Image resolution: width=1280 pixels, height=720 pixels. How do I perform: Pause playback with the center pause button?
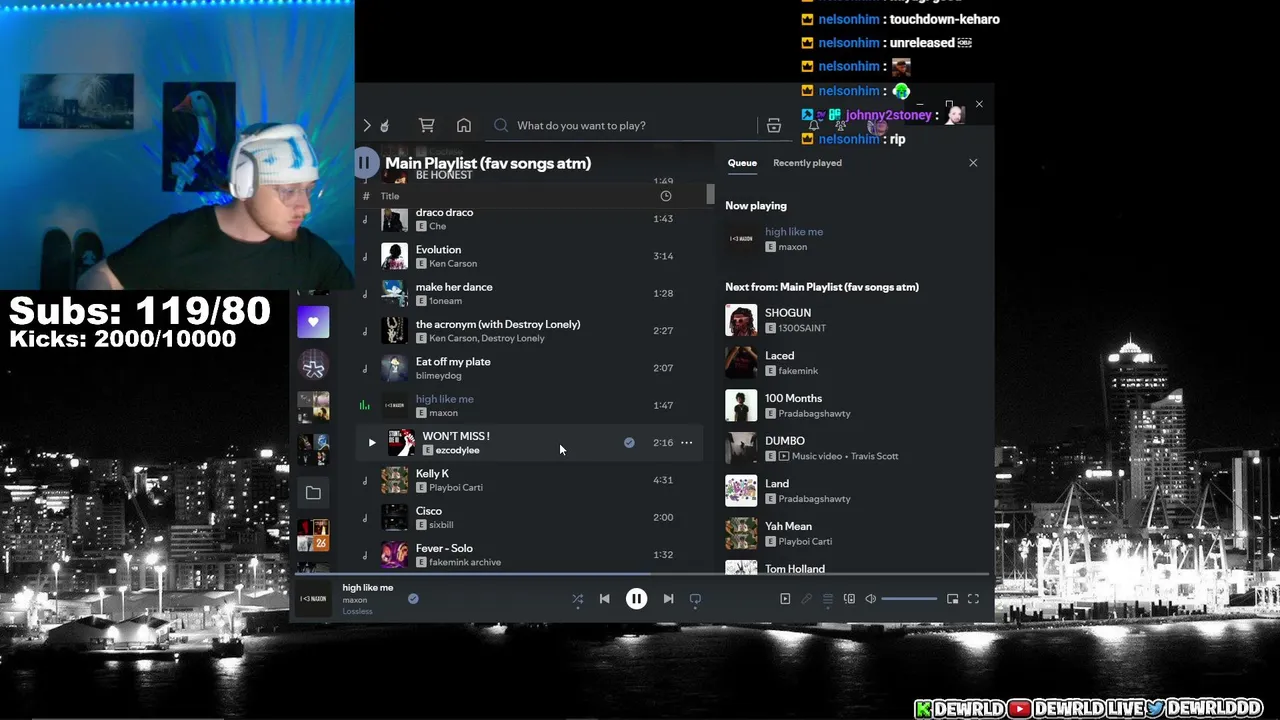(636, 599)
